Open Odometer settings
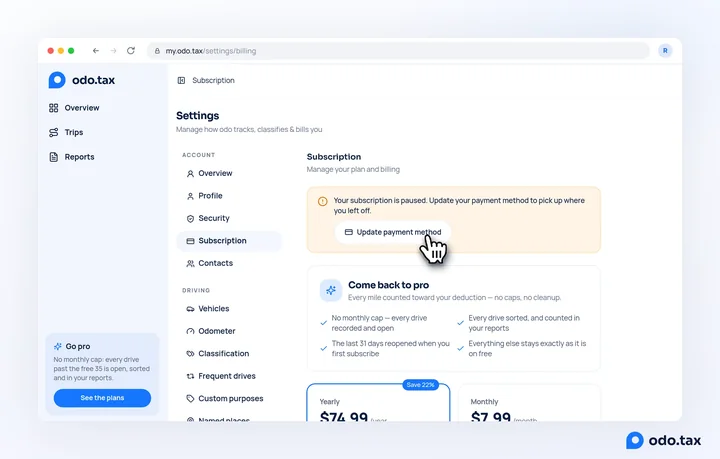 pos(229,331)
